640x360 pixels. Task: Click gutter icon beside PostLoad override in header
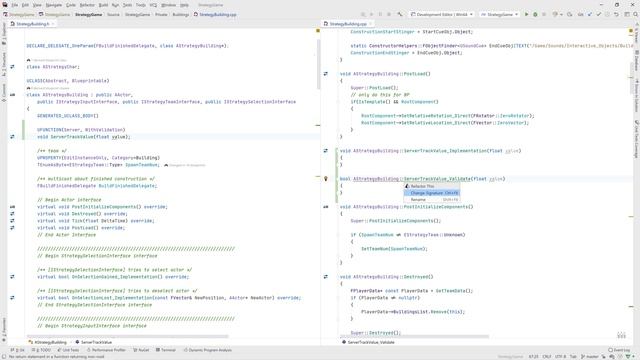tap(12, 228)
